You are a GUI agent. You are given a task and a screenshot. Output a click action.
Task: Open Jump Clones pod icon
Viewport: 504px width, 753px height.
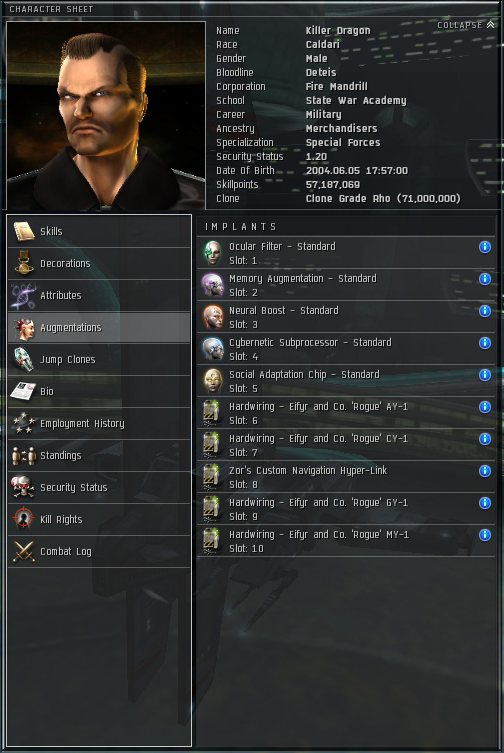[24, 359]
